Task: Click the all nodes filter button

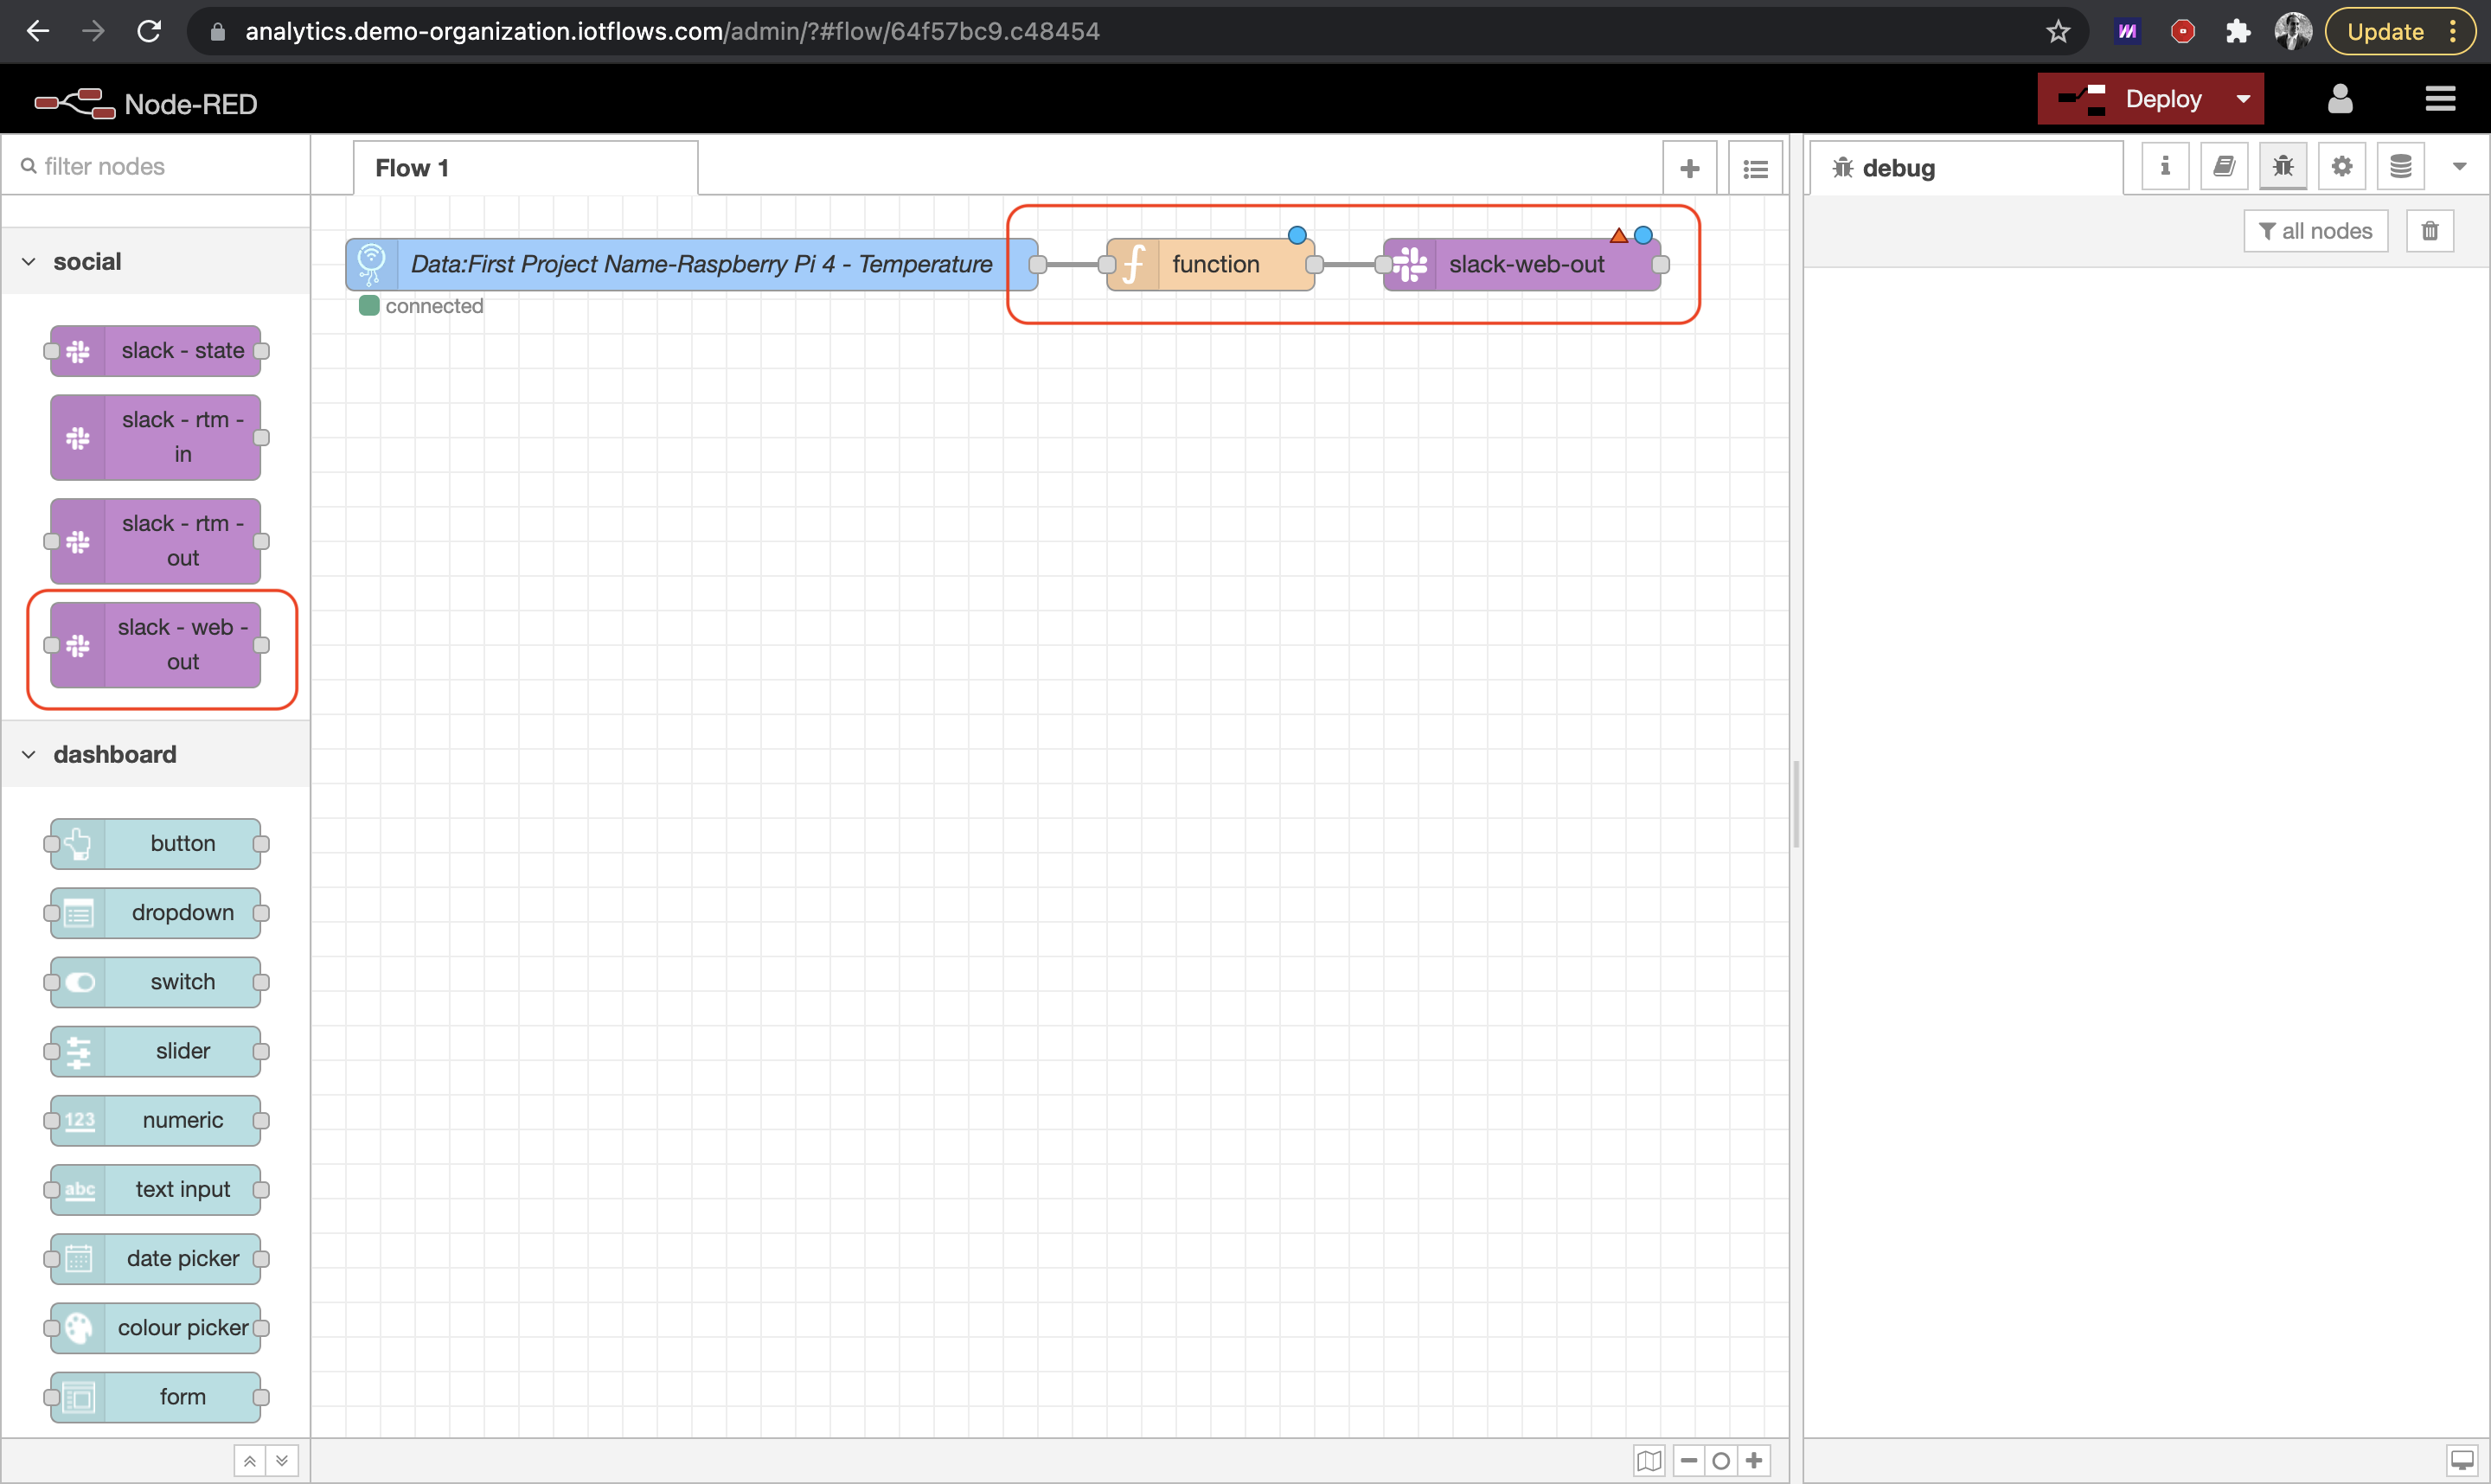Action: tap(2315, 231)
